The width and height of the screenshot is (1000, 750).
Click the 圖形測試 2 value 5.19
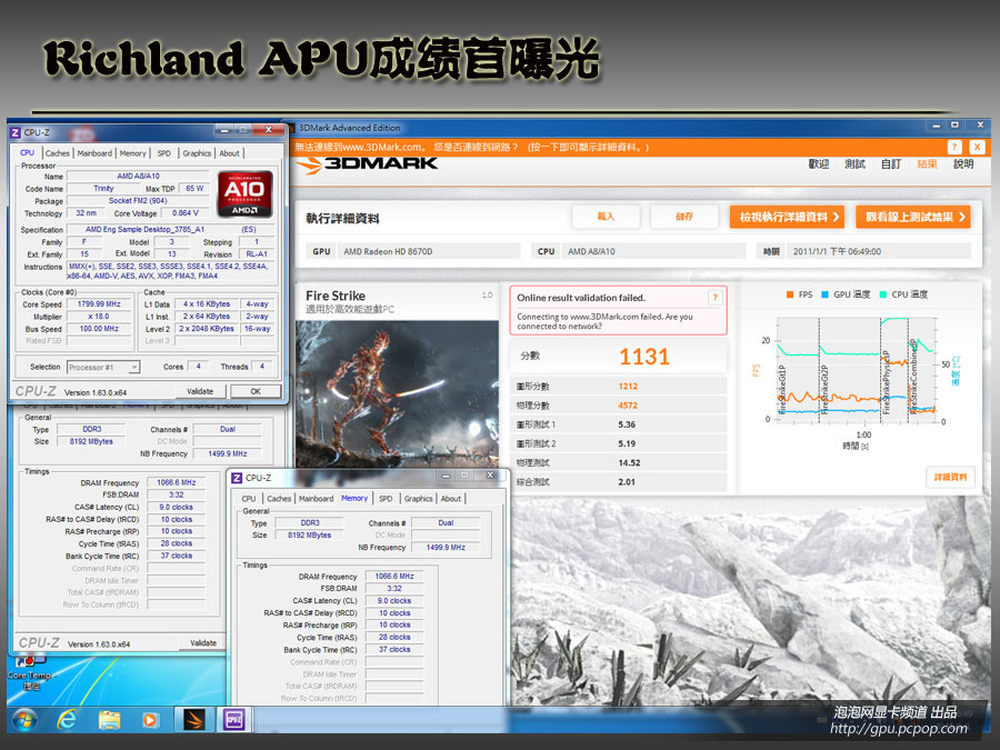coord(626,444)
